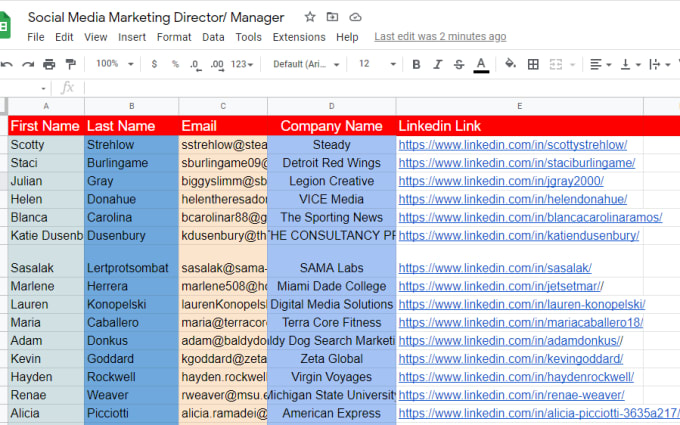Screen dimensions: 680x425
Task: Open Staci Burlingame's LinkedIn link
Action: [x=517, y=163]
